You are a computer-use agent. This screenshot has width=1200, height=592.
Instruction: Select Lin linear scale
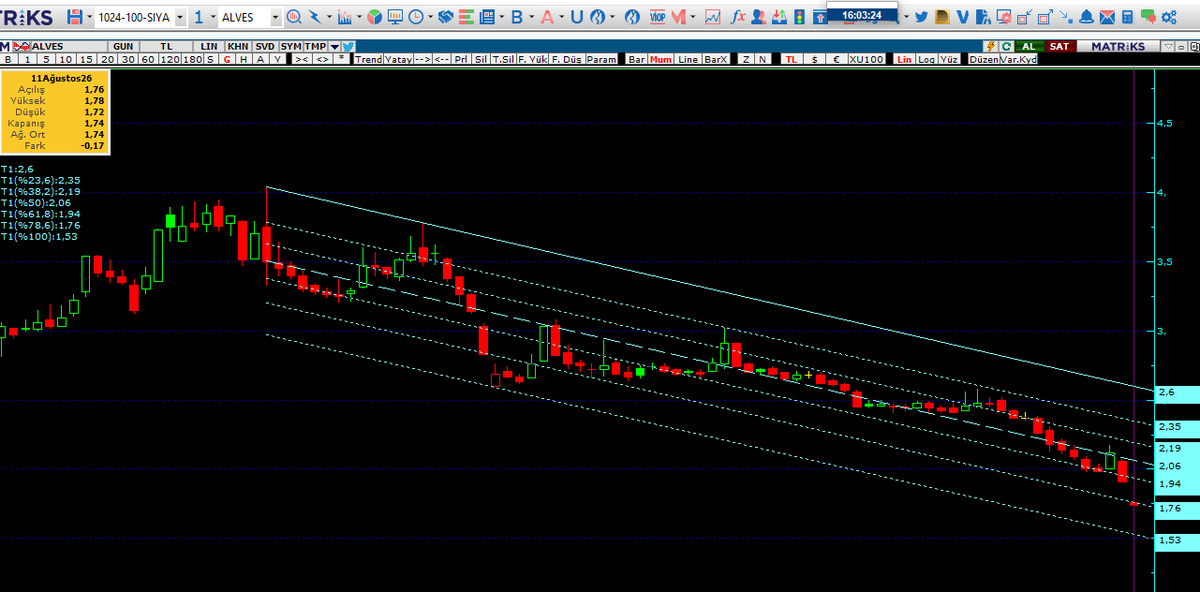tap(904, 59)
